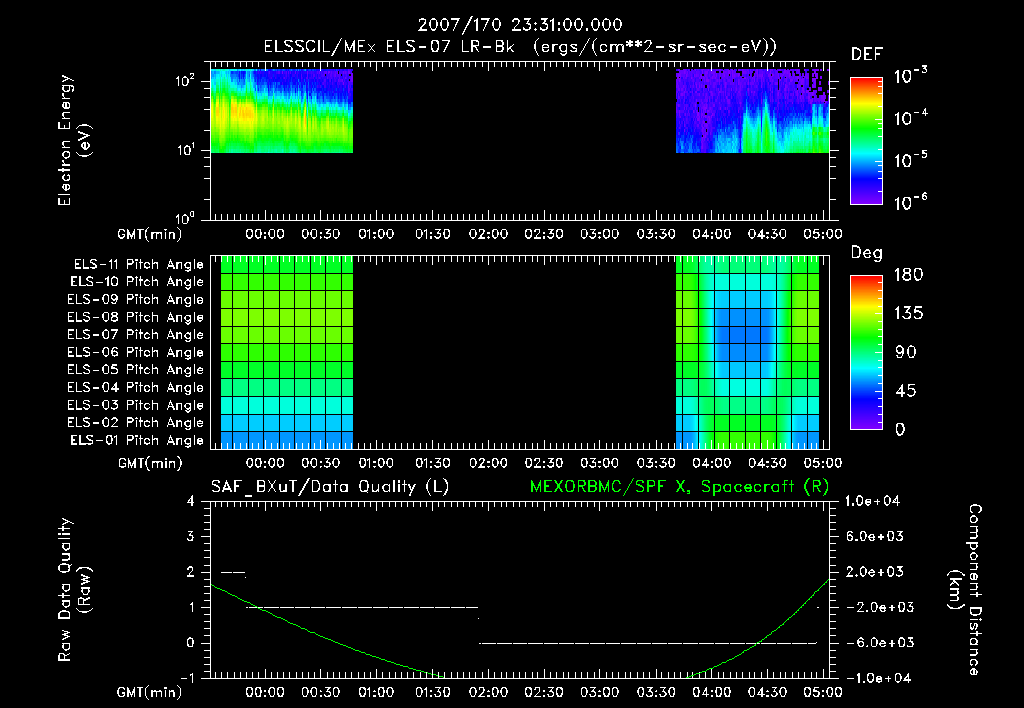Click the Raw Data Quality (Raw) axis label
The height and width of the screenshot is (708, 1024).
tap(74, 590)
